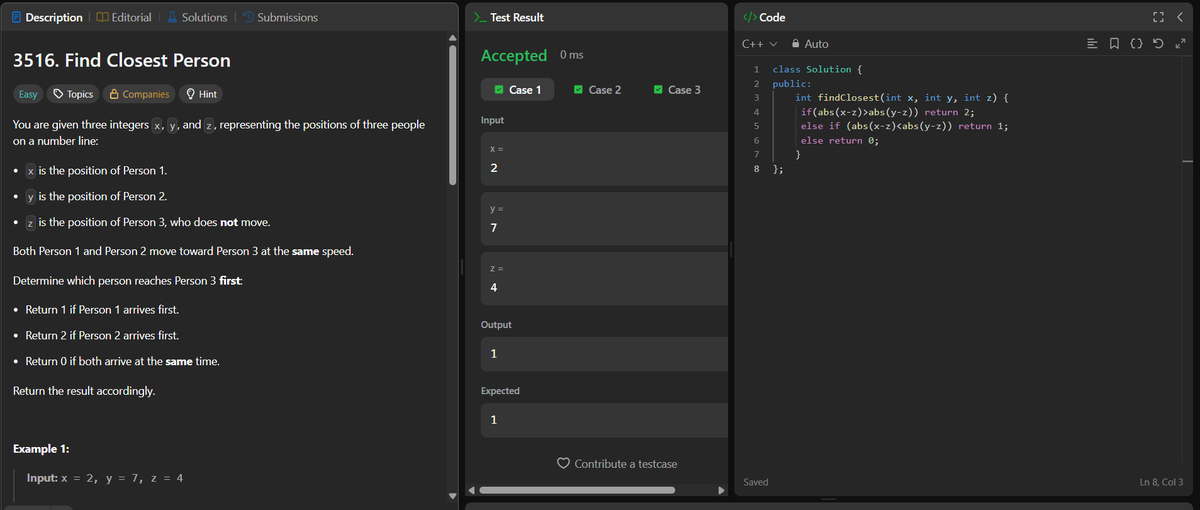Click the 'Ln 8, Col 3' status text
This screenshot has height=510, width=1200.
[x=1161, y=482]
